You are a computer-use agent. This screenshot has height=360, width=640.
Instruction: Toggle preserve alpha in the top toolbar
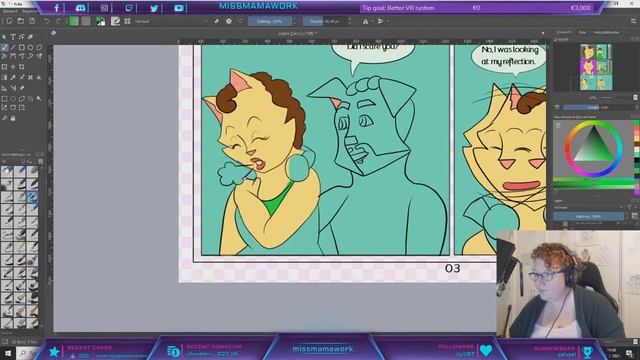(229, 21)
